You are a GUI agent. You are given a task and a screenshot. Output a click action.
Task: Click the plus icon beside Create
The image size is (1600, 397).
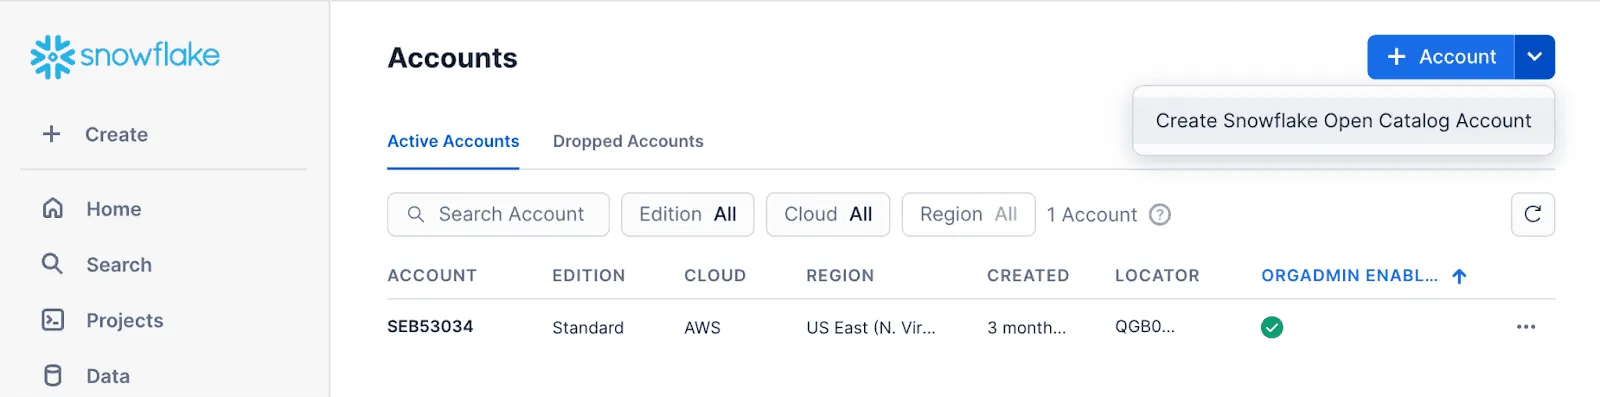pos(52,134)
